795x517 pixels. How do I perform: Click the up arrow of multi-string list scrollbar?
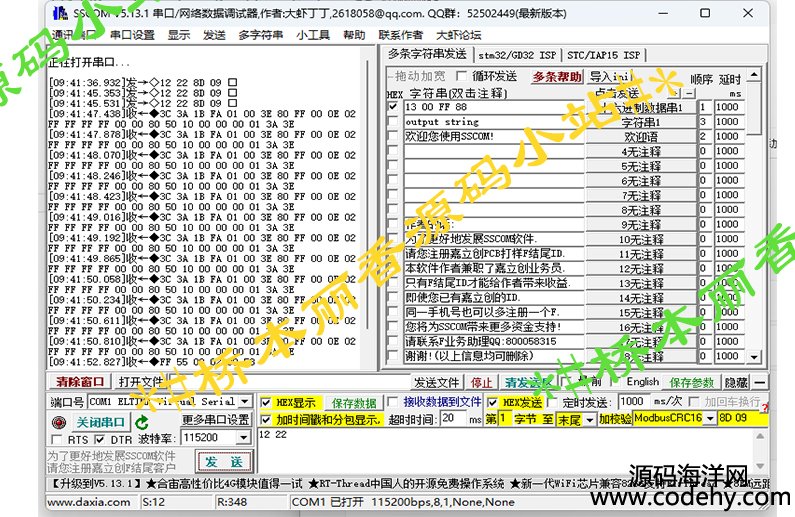click(754, 75)
